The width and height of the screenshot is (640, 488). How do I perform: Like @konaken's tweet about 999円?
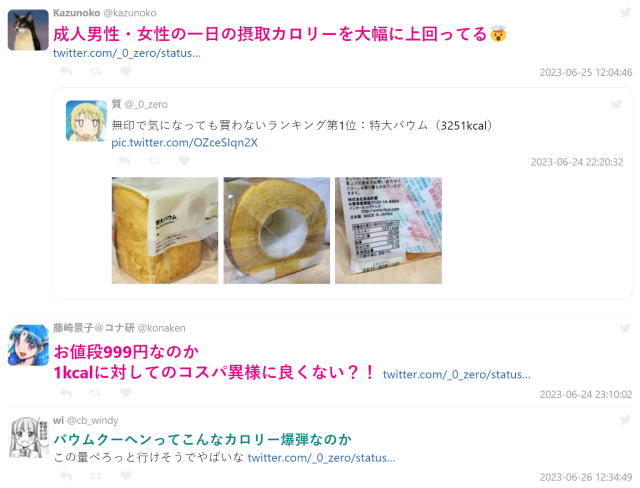(126, 393)
